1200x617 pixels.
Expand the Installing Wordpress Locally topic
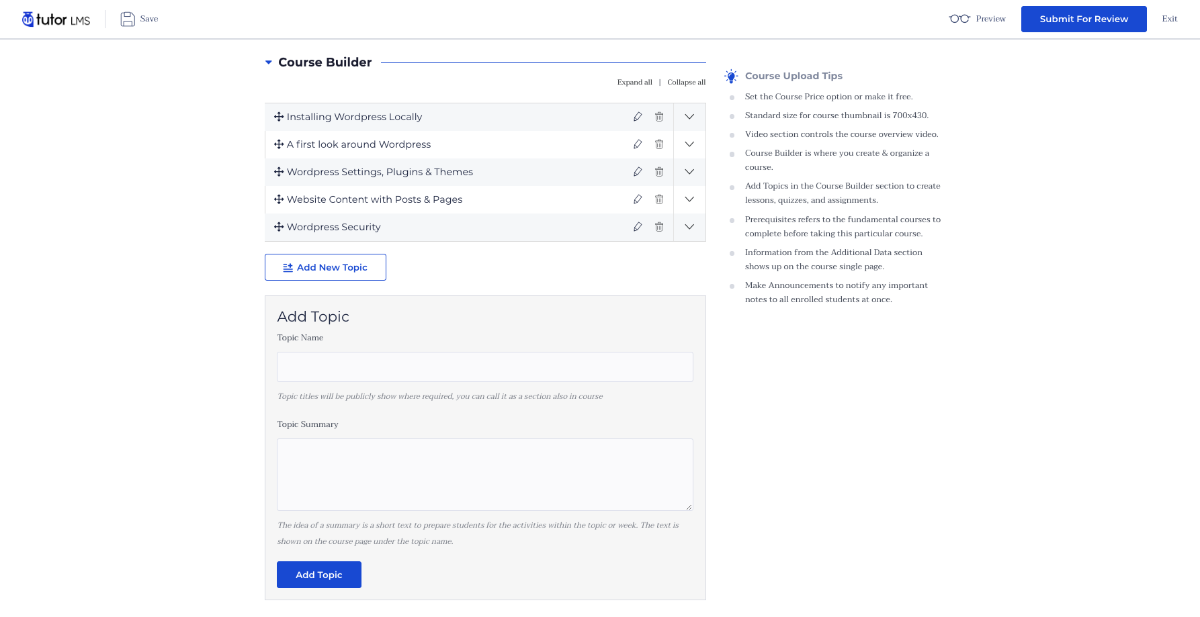689,117
